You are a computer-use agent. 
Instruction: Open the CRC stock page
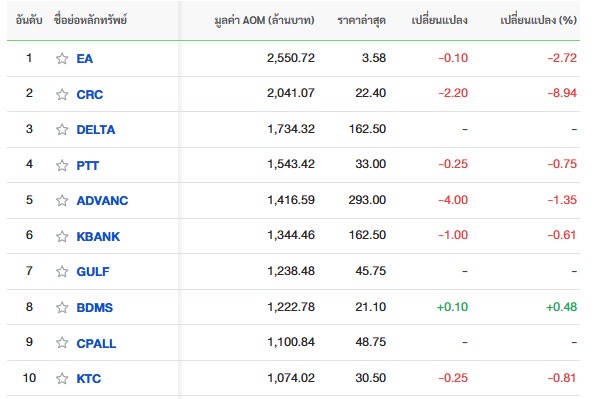click(90, 94)
